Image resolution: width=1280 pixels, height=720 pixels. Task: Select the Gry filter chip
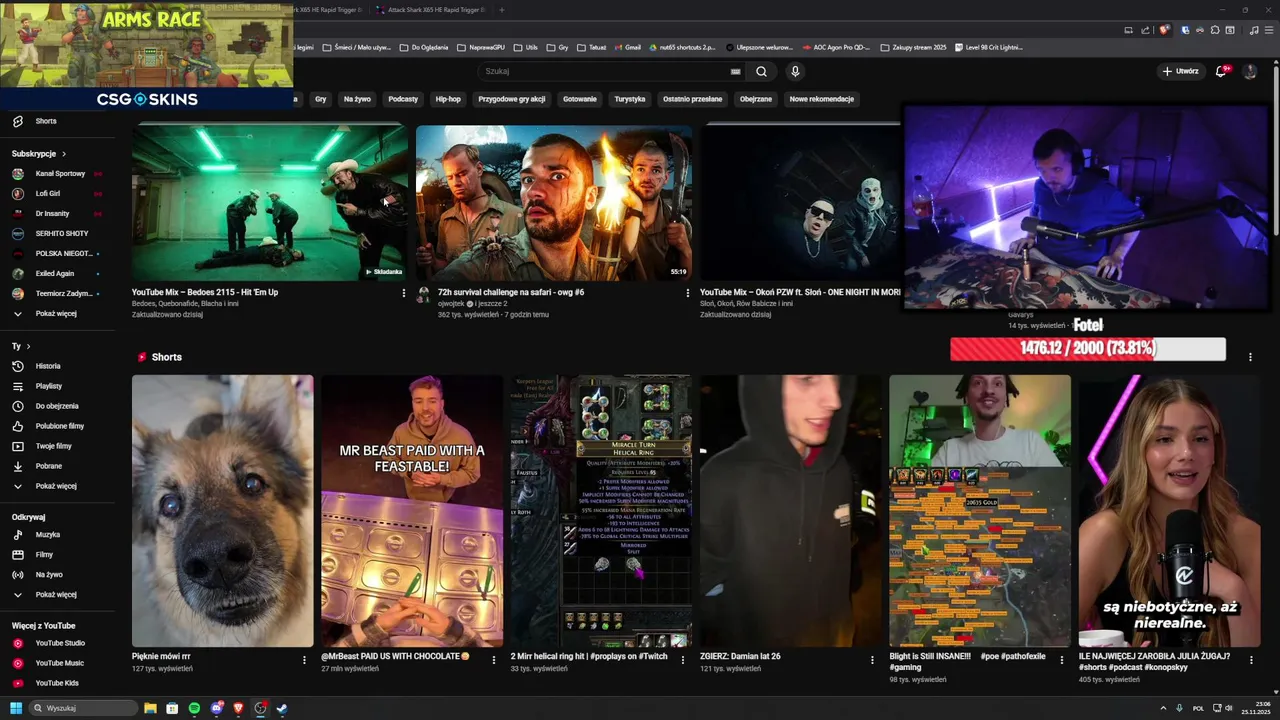point(320,99)
